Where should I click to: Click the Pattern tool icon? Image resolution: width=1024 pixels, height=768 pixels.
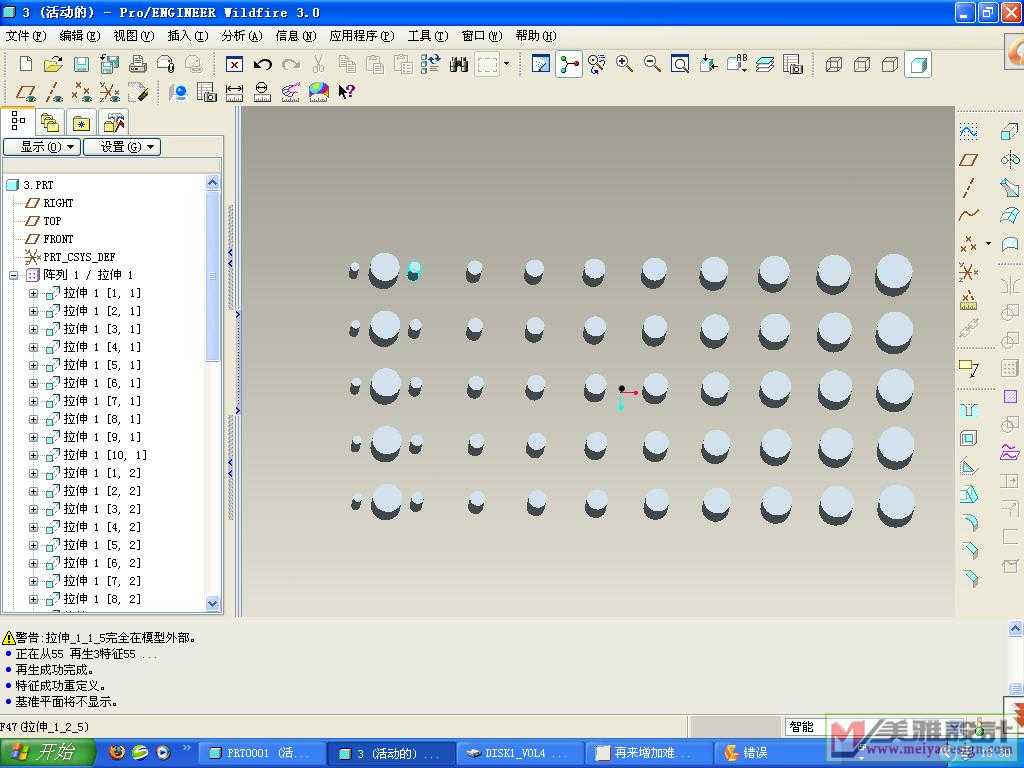[x=1010, y=368]
